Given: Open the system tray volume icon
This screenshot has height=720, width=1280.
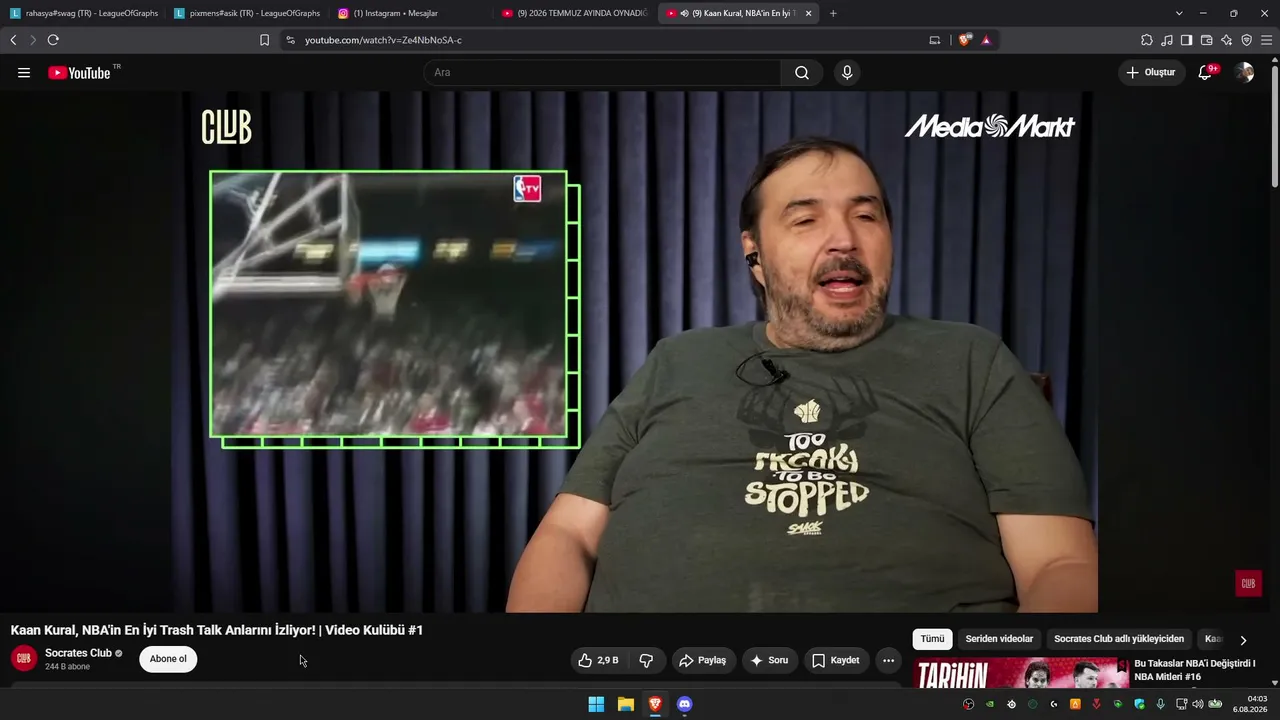Looking at the screenshot, I should (x=1198, y=704).
